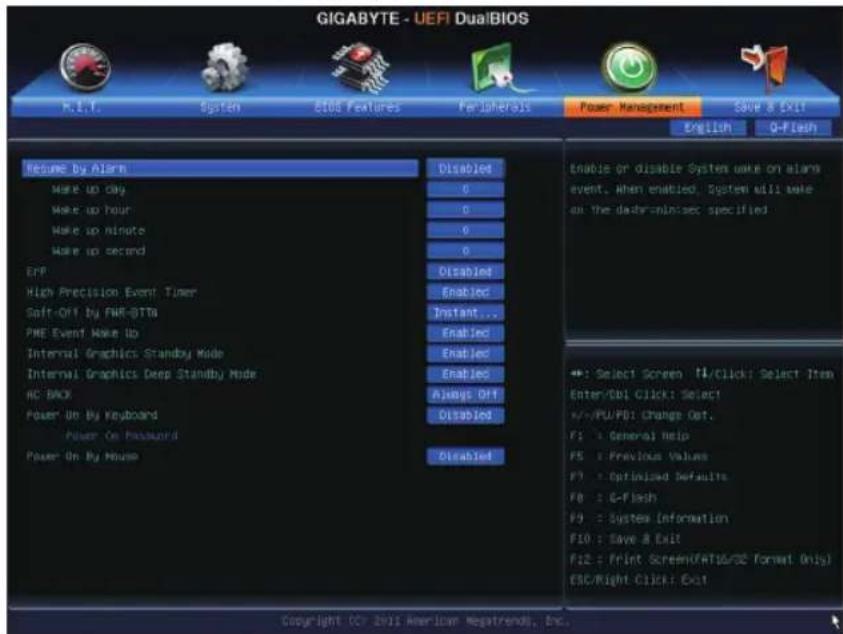843x634 pixels.
Task: Open the M.I.T. speedometer icon
Action: [85, 67]
